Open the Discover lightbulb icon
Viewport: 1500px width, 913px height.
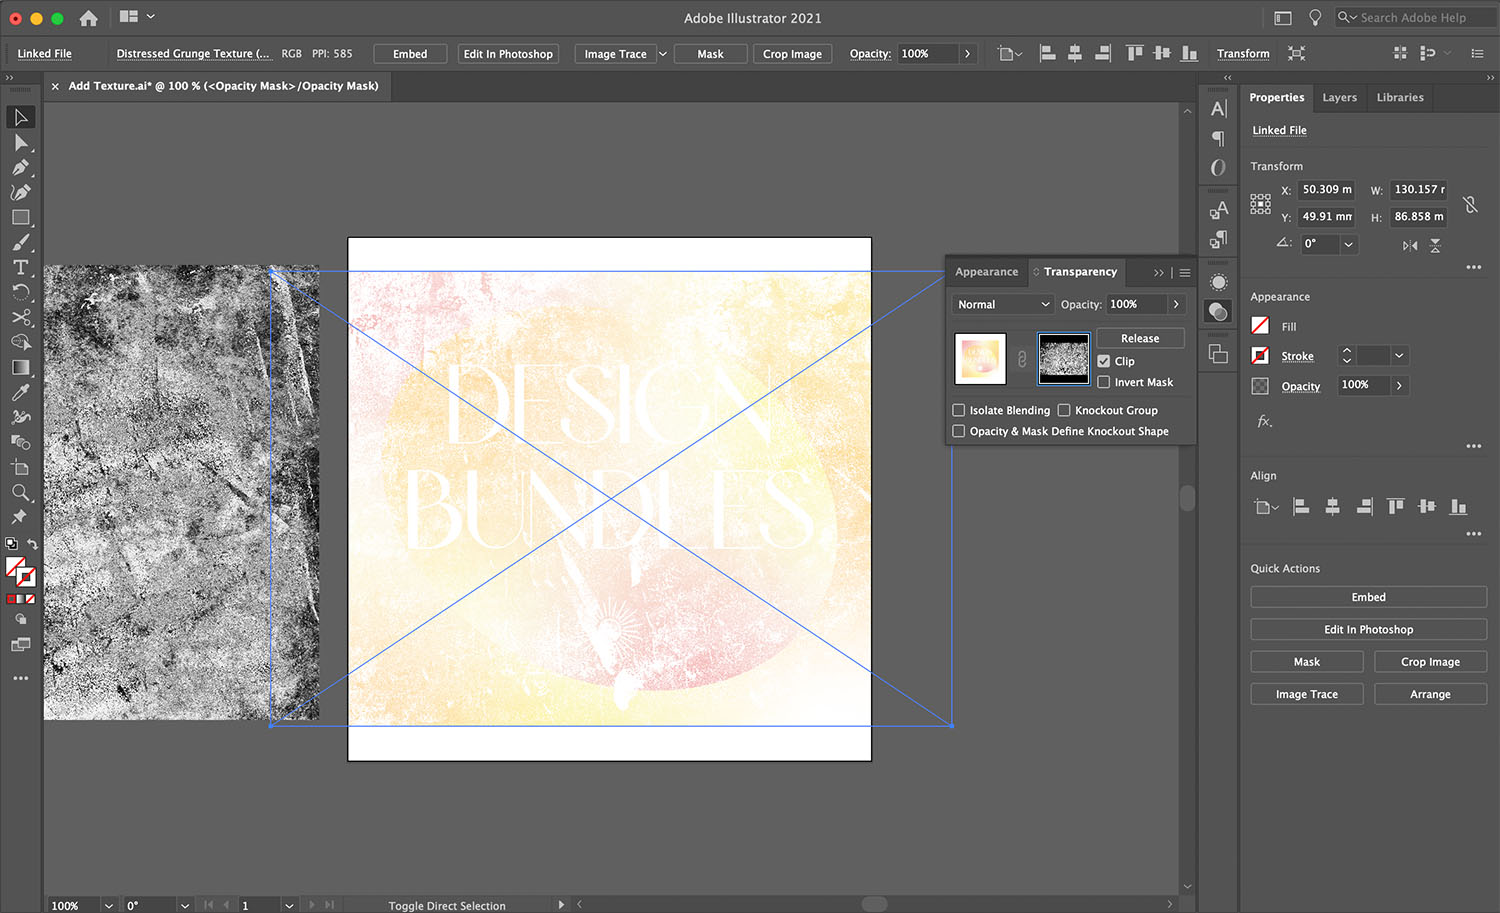click(x=1315, y=18)
